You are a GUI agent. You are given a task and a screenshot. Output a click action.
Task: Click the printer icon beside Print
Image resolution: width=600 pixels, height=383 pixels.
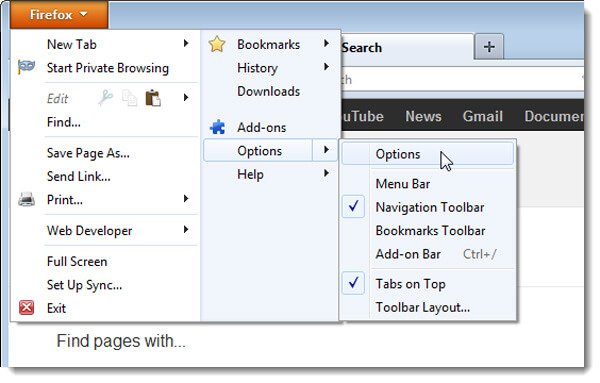tap(26, 199)
